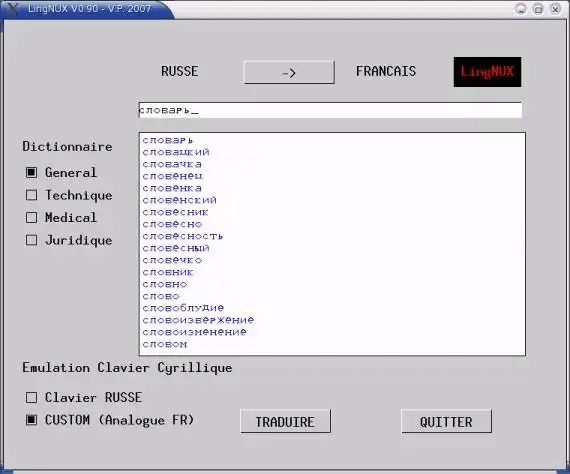Viewport: 570px width, 474px height.
Task: Select the Juridique dictionary checkbox
Action: [32, 240]
